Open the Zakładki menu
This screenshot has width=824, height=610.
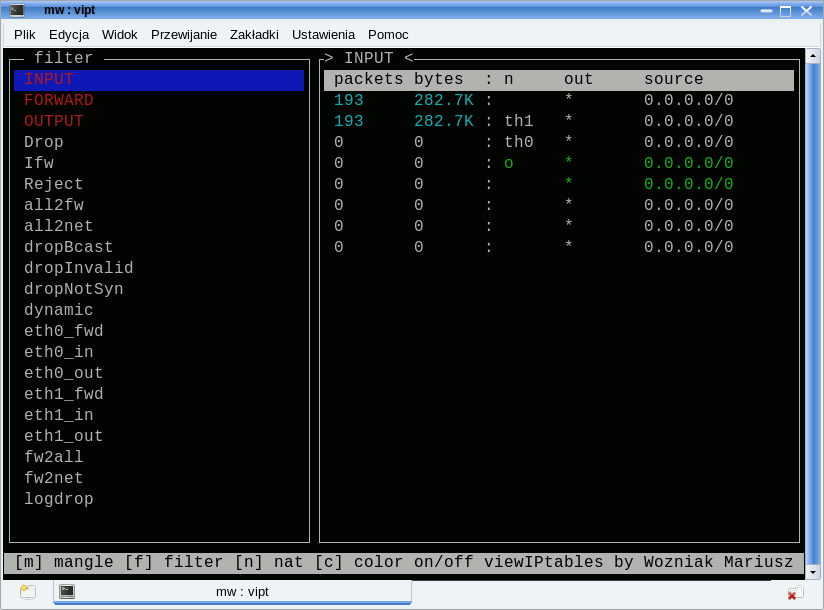click(x=254, y=34)
